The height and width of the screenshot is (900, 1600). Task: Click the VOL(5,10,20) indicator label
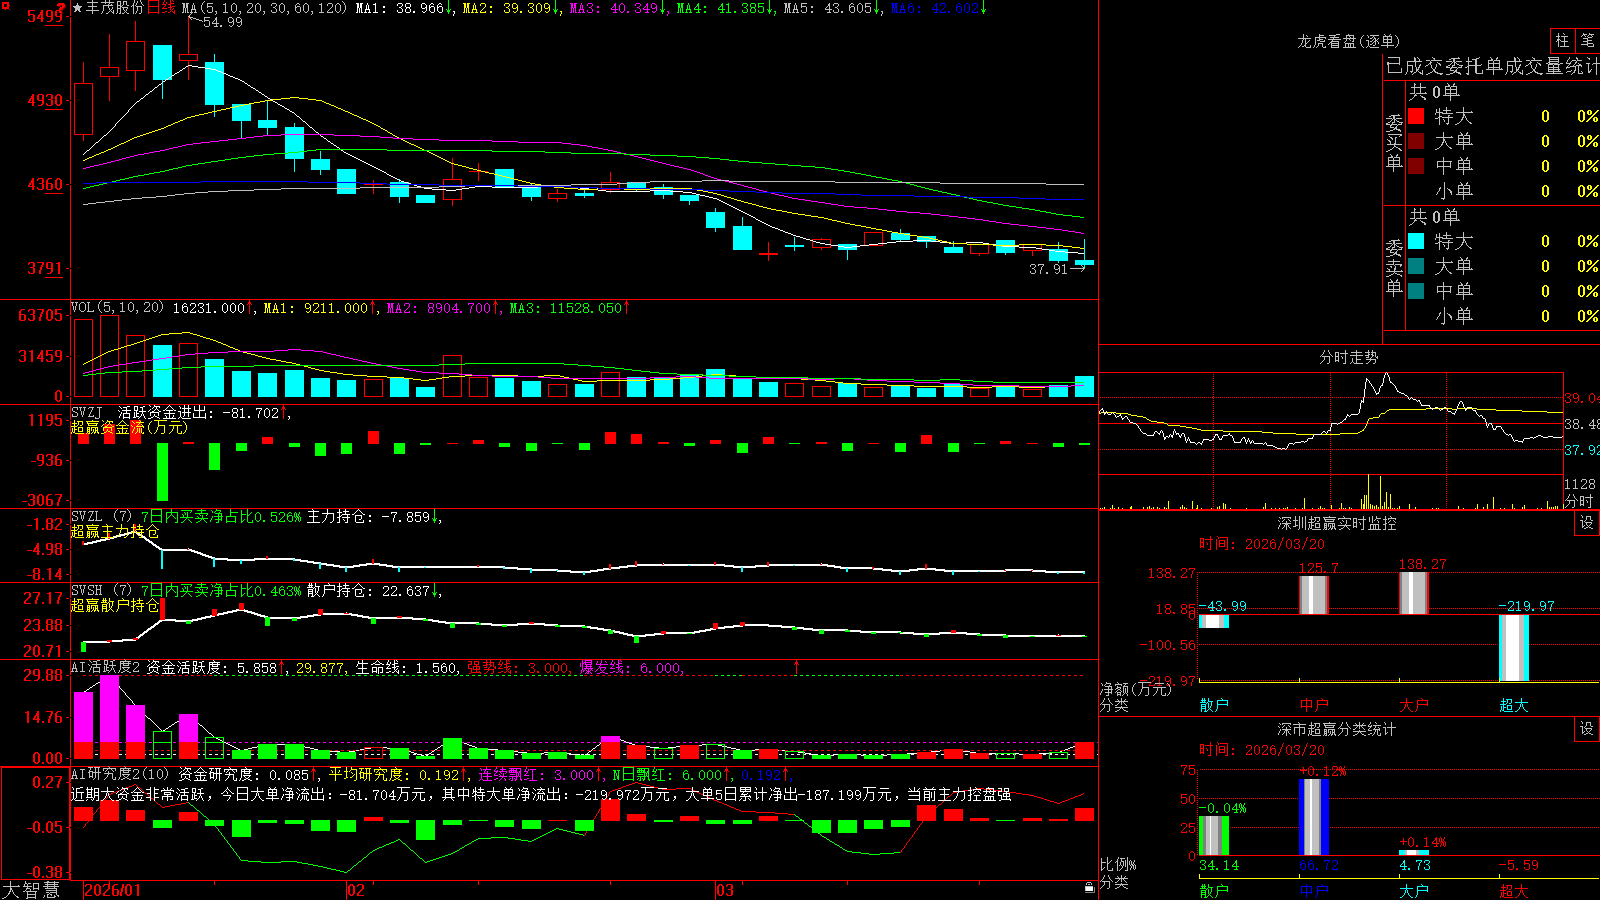117,308
